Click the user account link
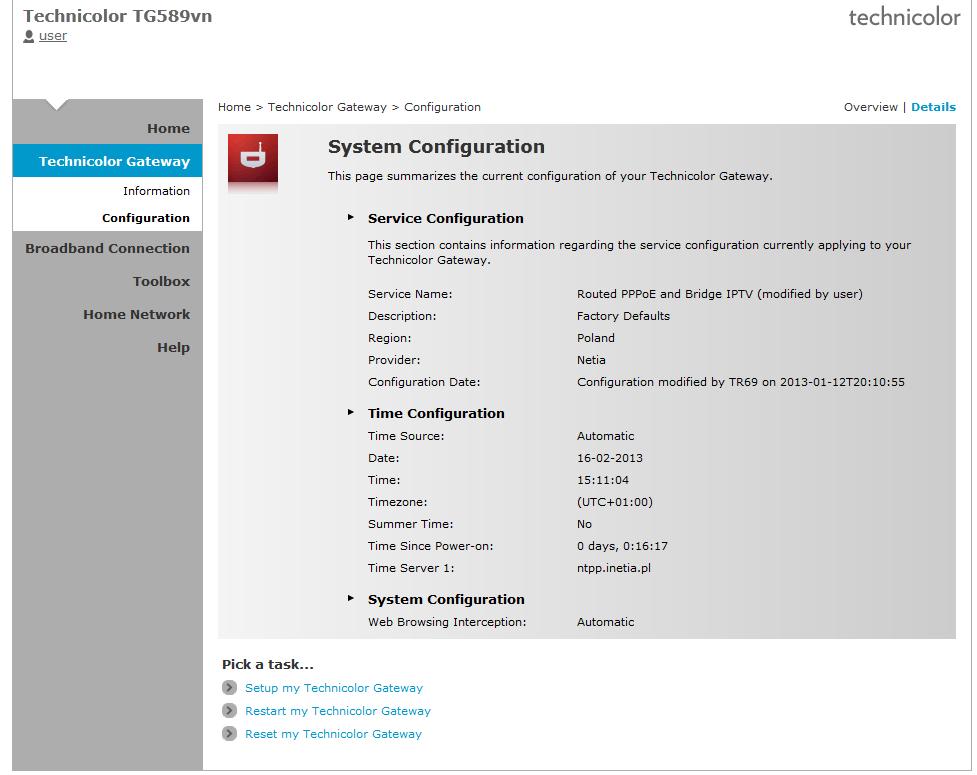Screen dimensions: 977x775 pos(53,36)
